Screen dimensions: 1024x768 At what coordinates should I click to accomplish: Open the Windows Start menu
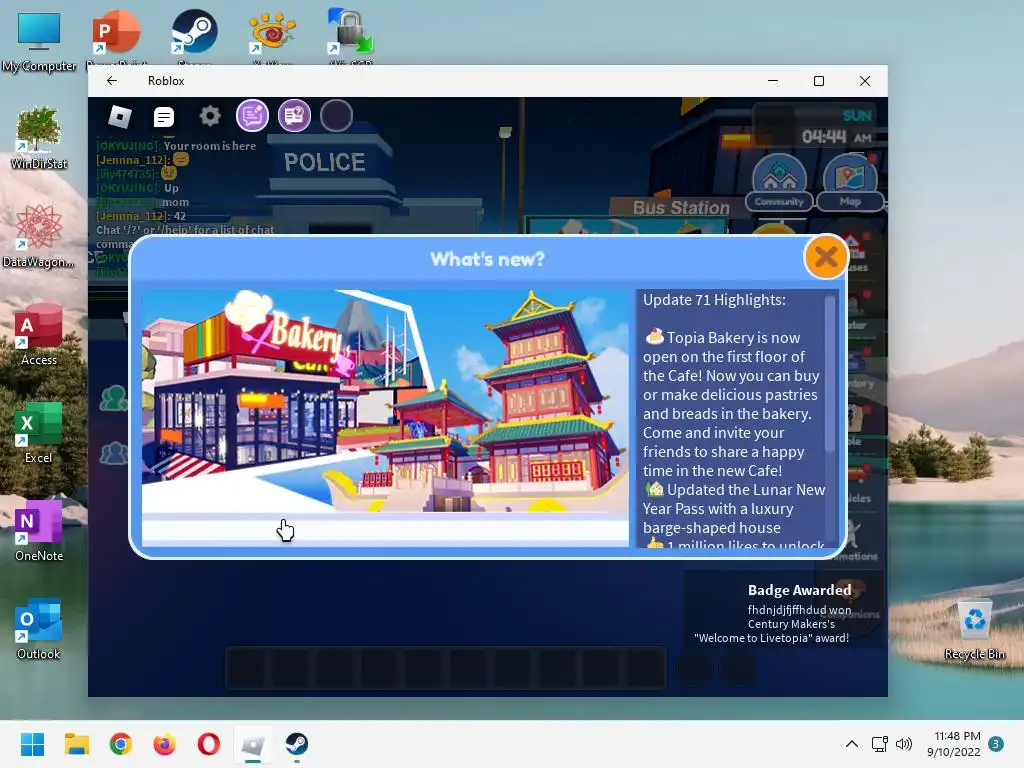pyautogui.click(x=32, y=744)
